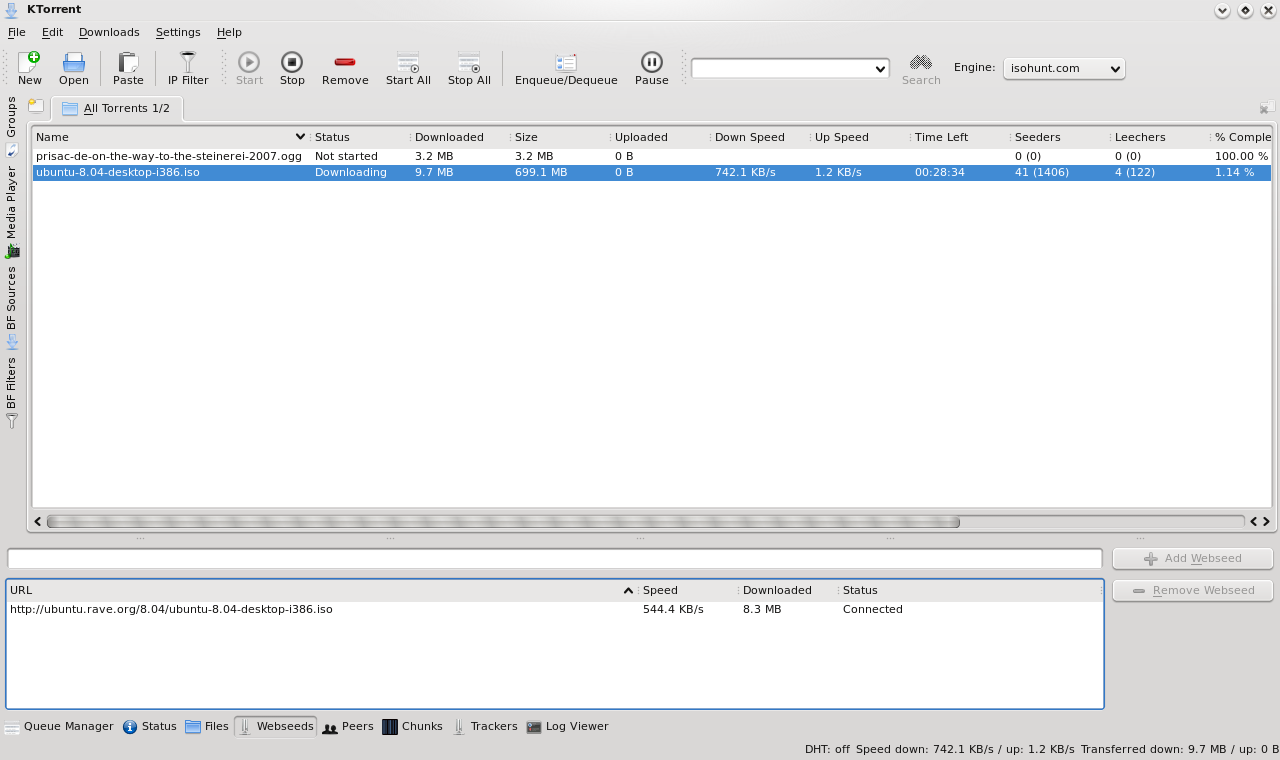Screen dimensions: 1280x760
Task: Sort by the Leechers column header
Action: coord(1160,137)
